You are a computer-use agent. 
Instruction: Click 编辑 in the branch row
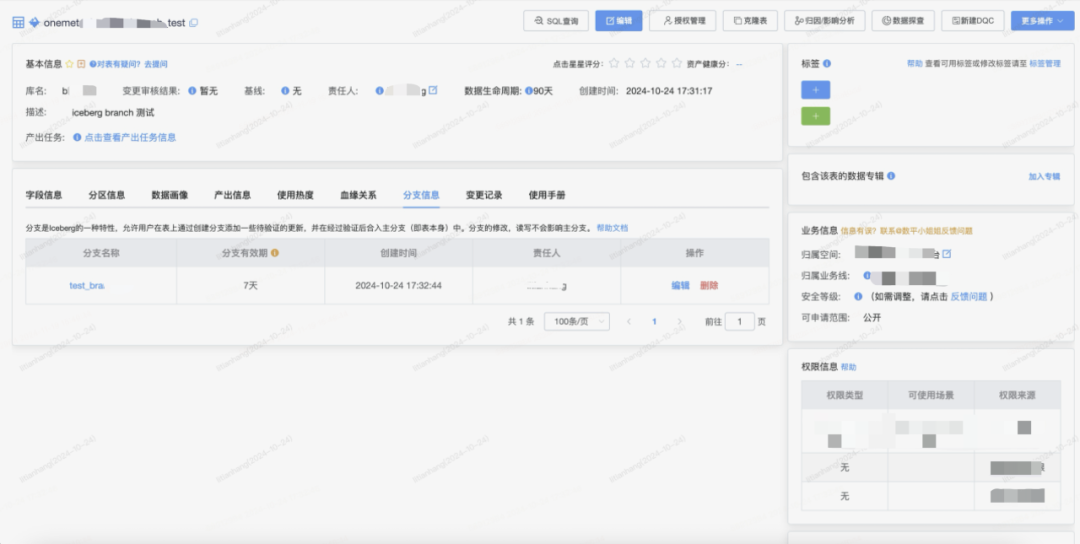pyautogui.click(x=681, y=286)
